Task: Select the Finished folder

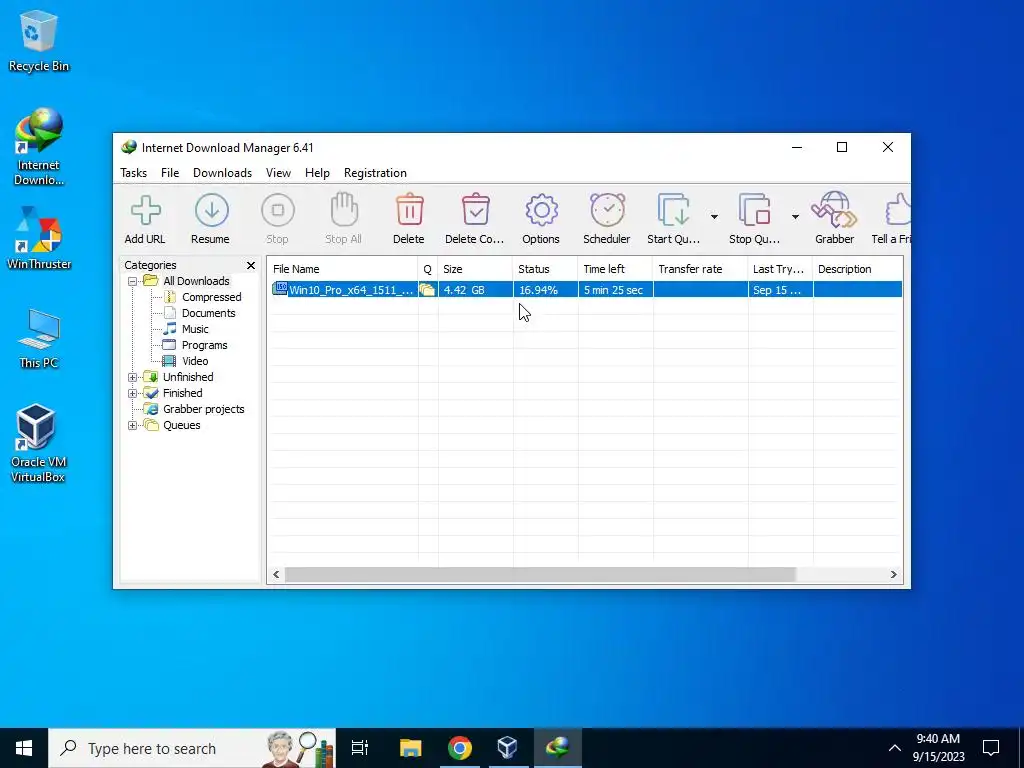Action: tap(182, 393)
